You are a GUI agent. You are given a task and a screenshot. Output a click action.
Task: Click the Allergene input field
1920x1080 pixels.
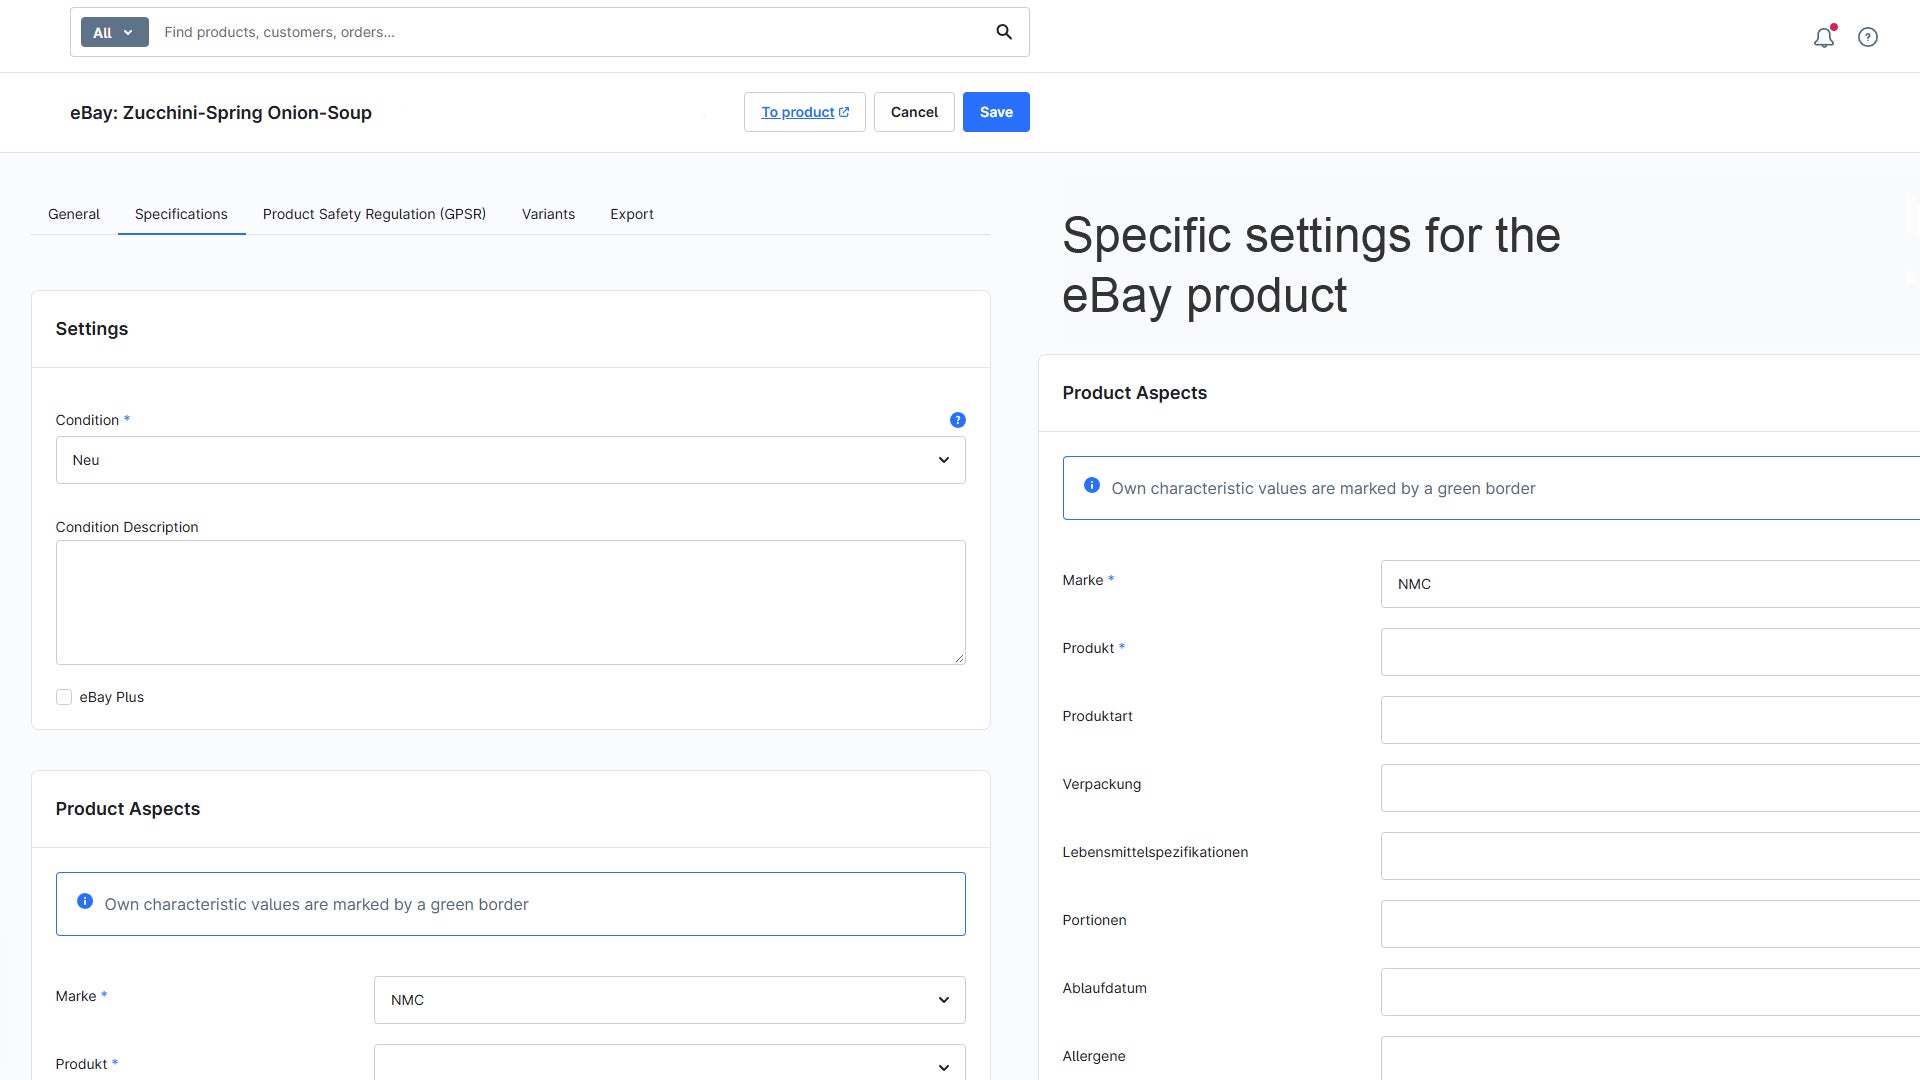(x=1650, y=1058)
